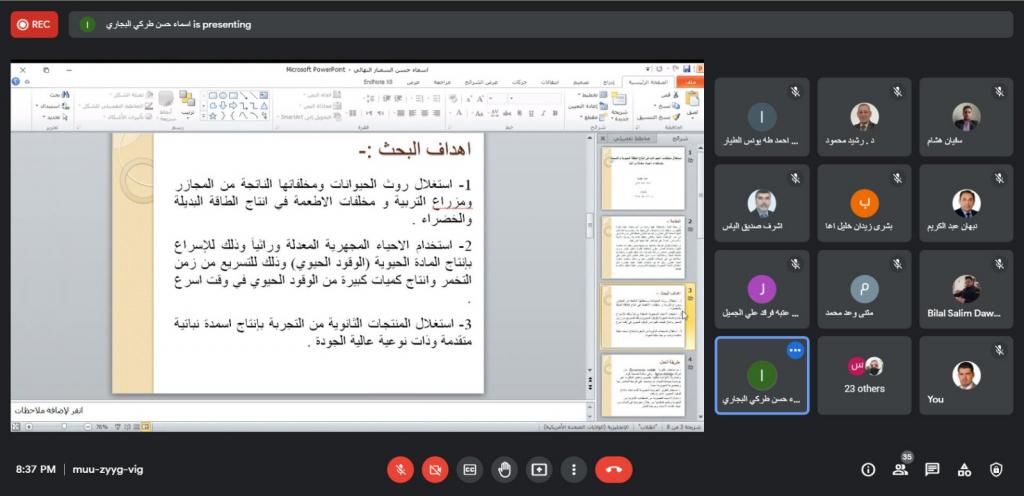Show the people list with 35 participants
The width and height of the screenshot is (1024, 496).
[x=900, y=469]
